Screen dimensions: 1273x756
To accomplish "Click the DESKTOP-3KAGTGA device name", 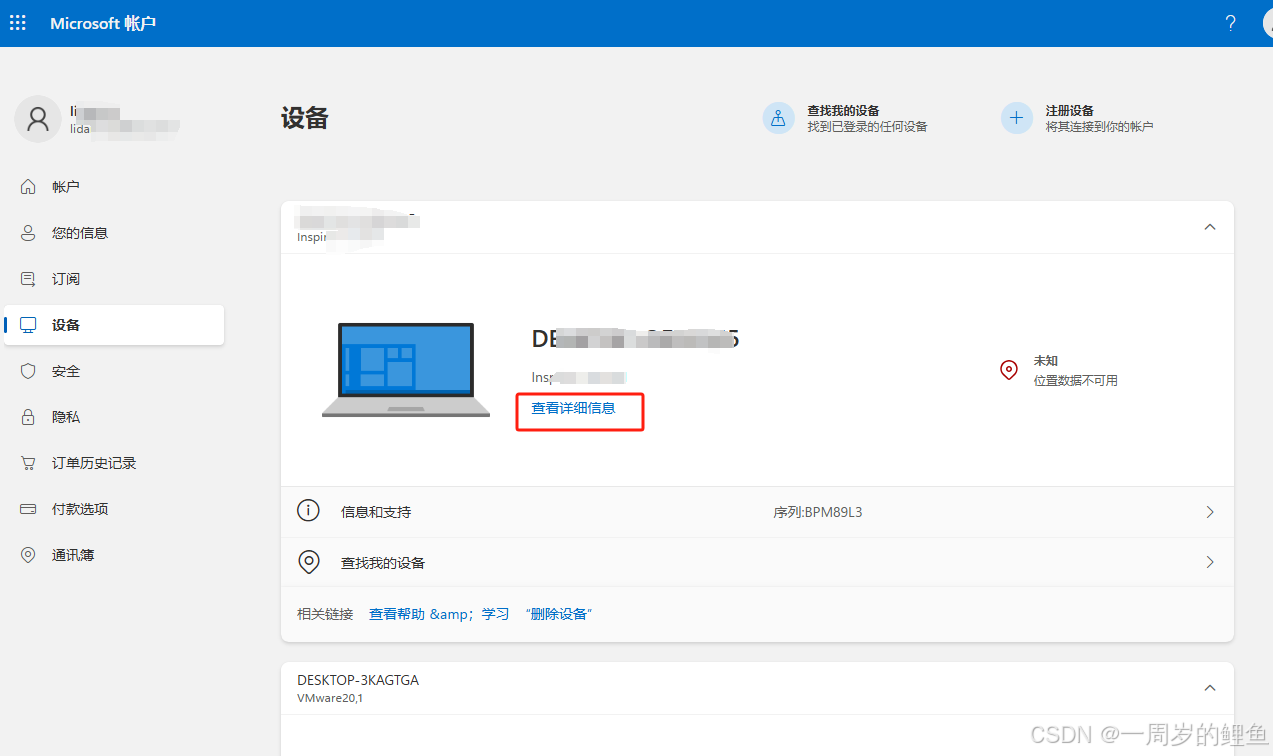I will pyautogui.click(x=358, y=680).
